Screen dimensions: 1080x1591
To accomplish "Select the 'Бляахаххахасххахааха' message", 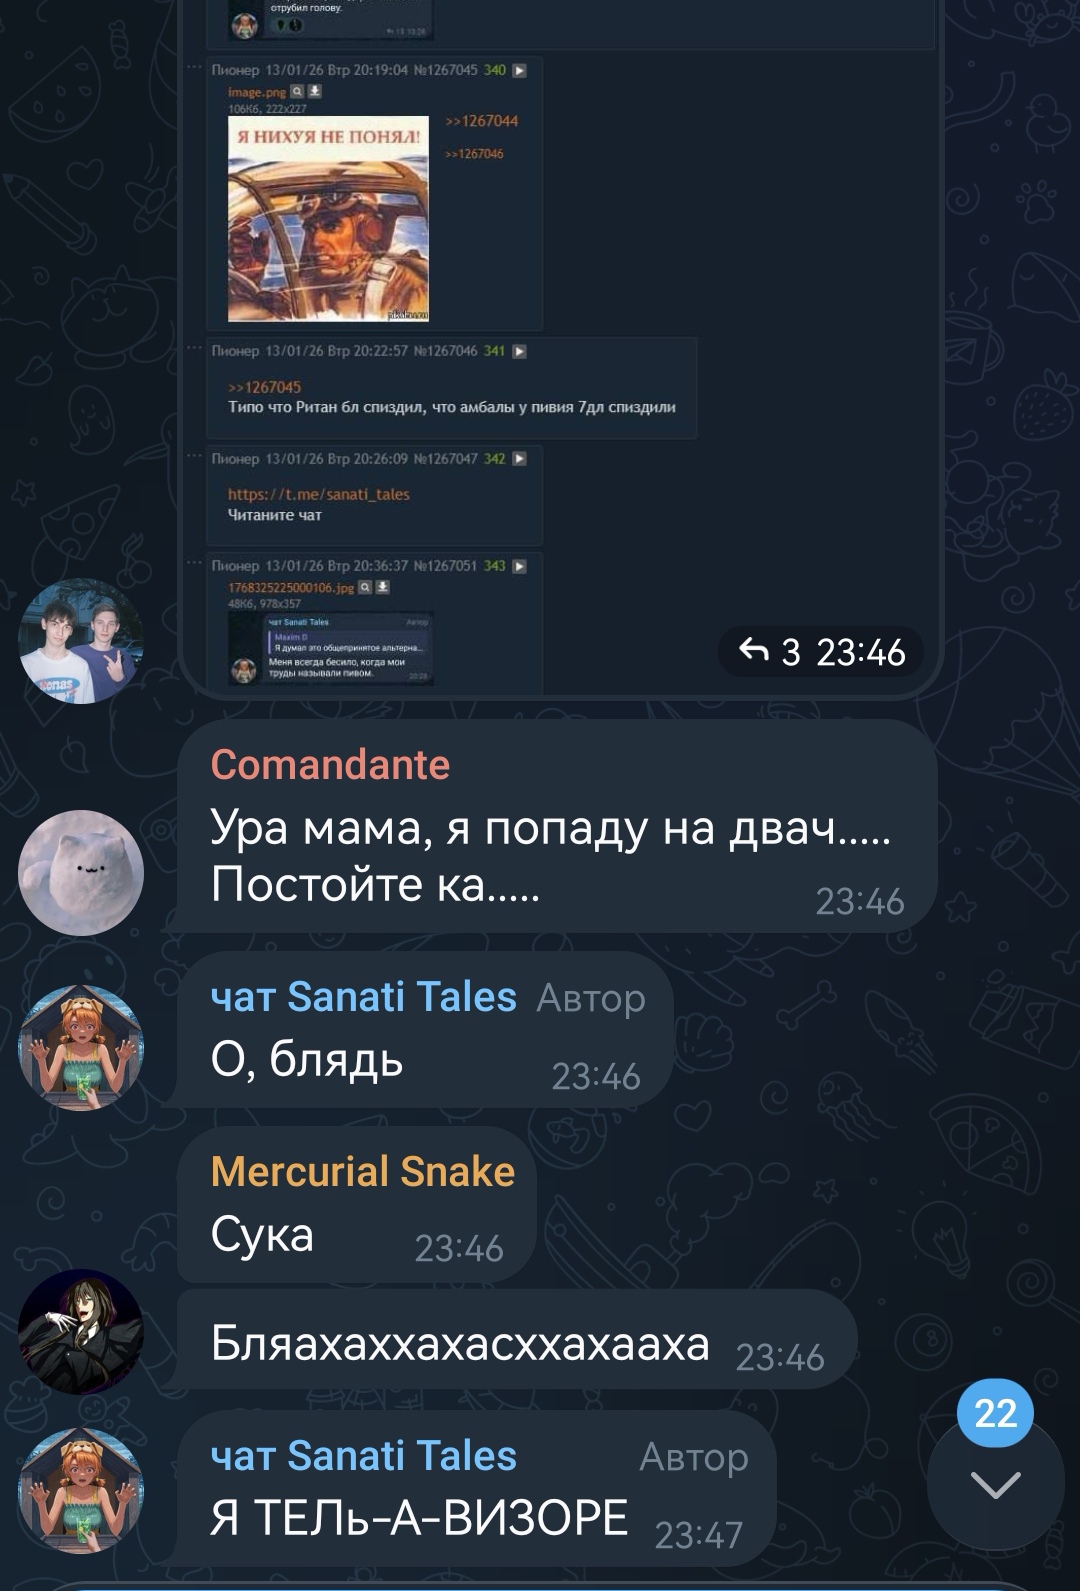I will [x=517, y=1342].
